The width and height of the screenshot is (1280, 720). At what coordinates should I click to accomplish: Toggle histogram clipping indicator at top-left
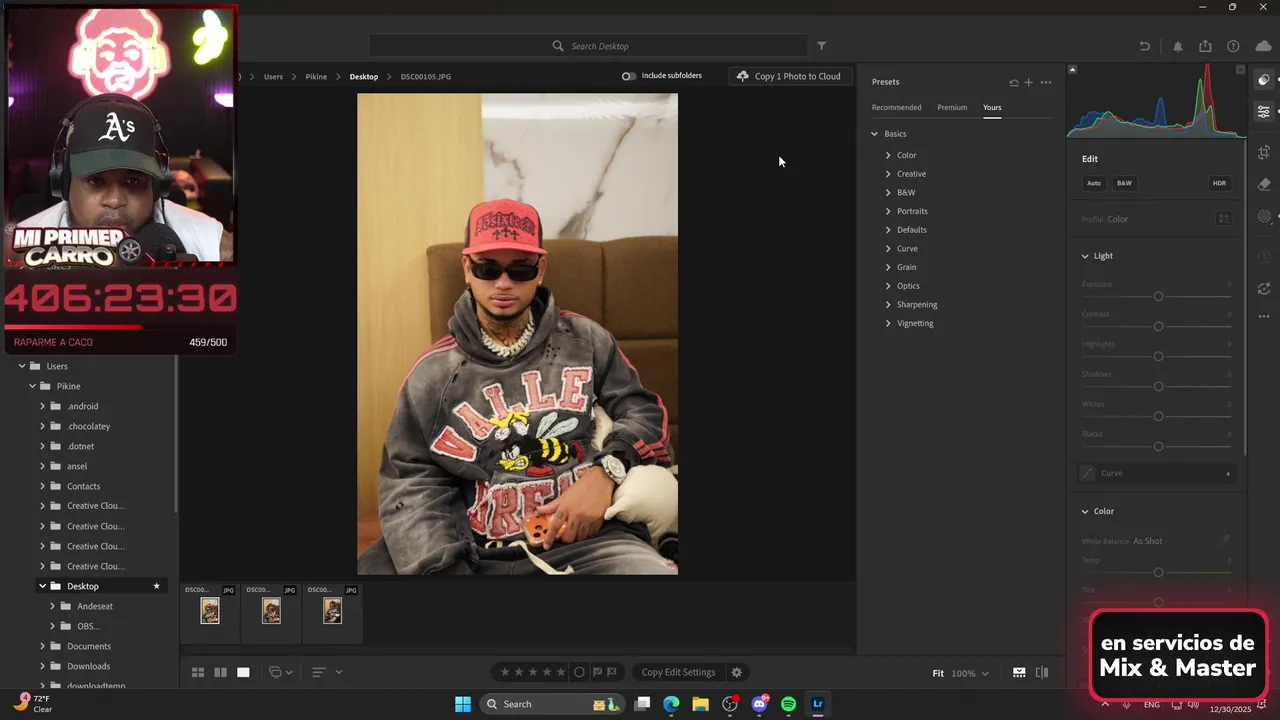(x=1072, y=70)
